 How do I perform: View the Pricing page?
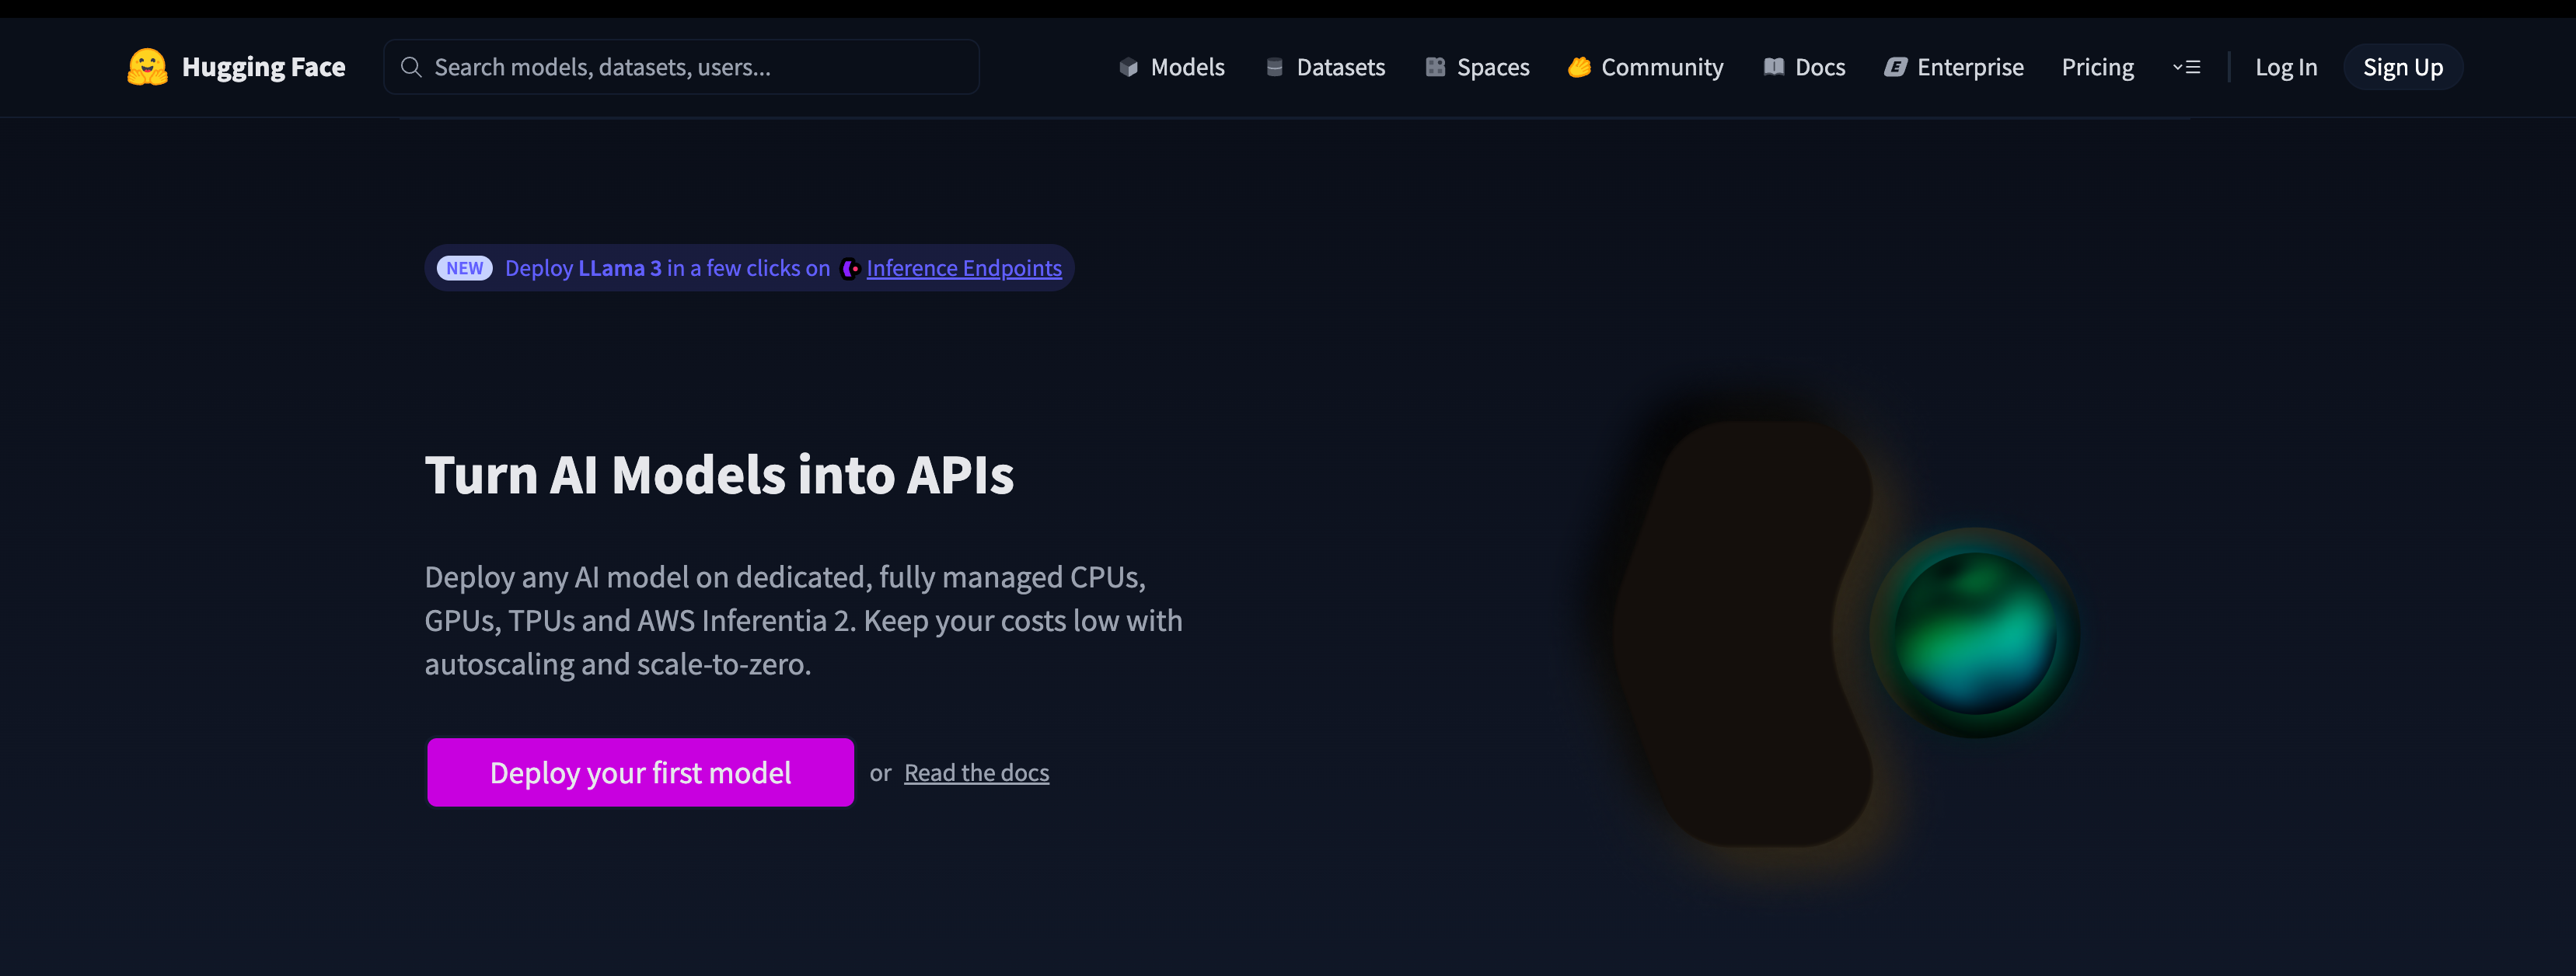click(x=2097, y=67)
